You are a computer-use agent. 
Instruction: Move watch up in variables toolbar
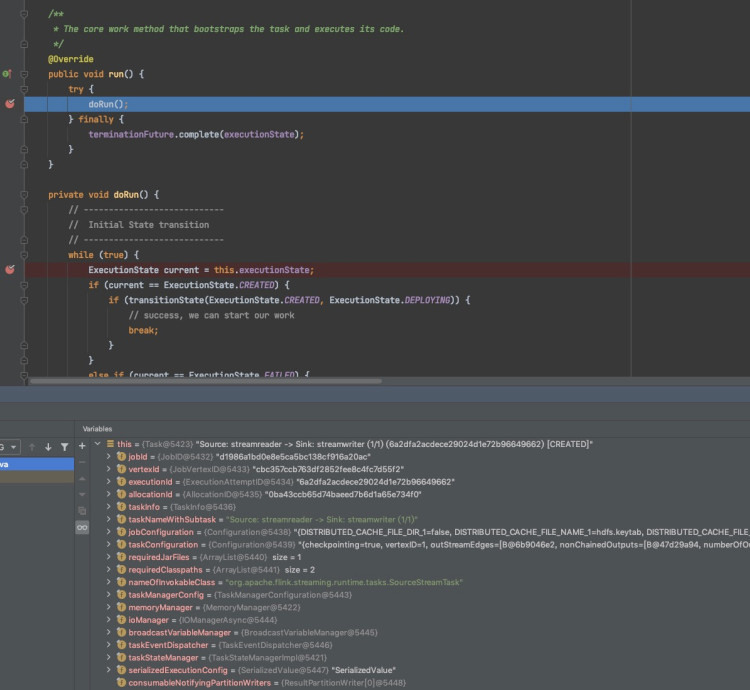[82, 478]
